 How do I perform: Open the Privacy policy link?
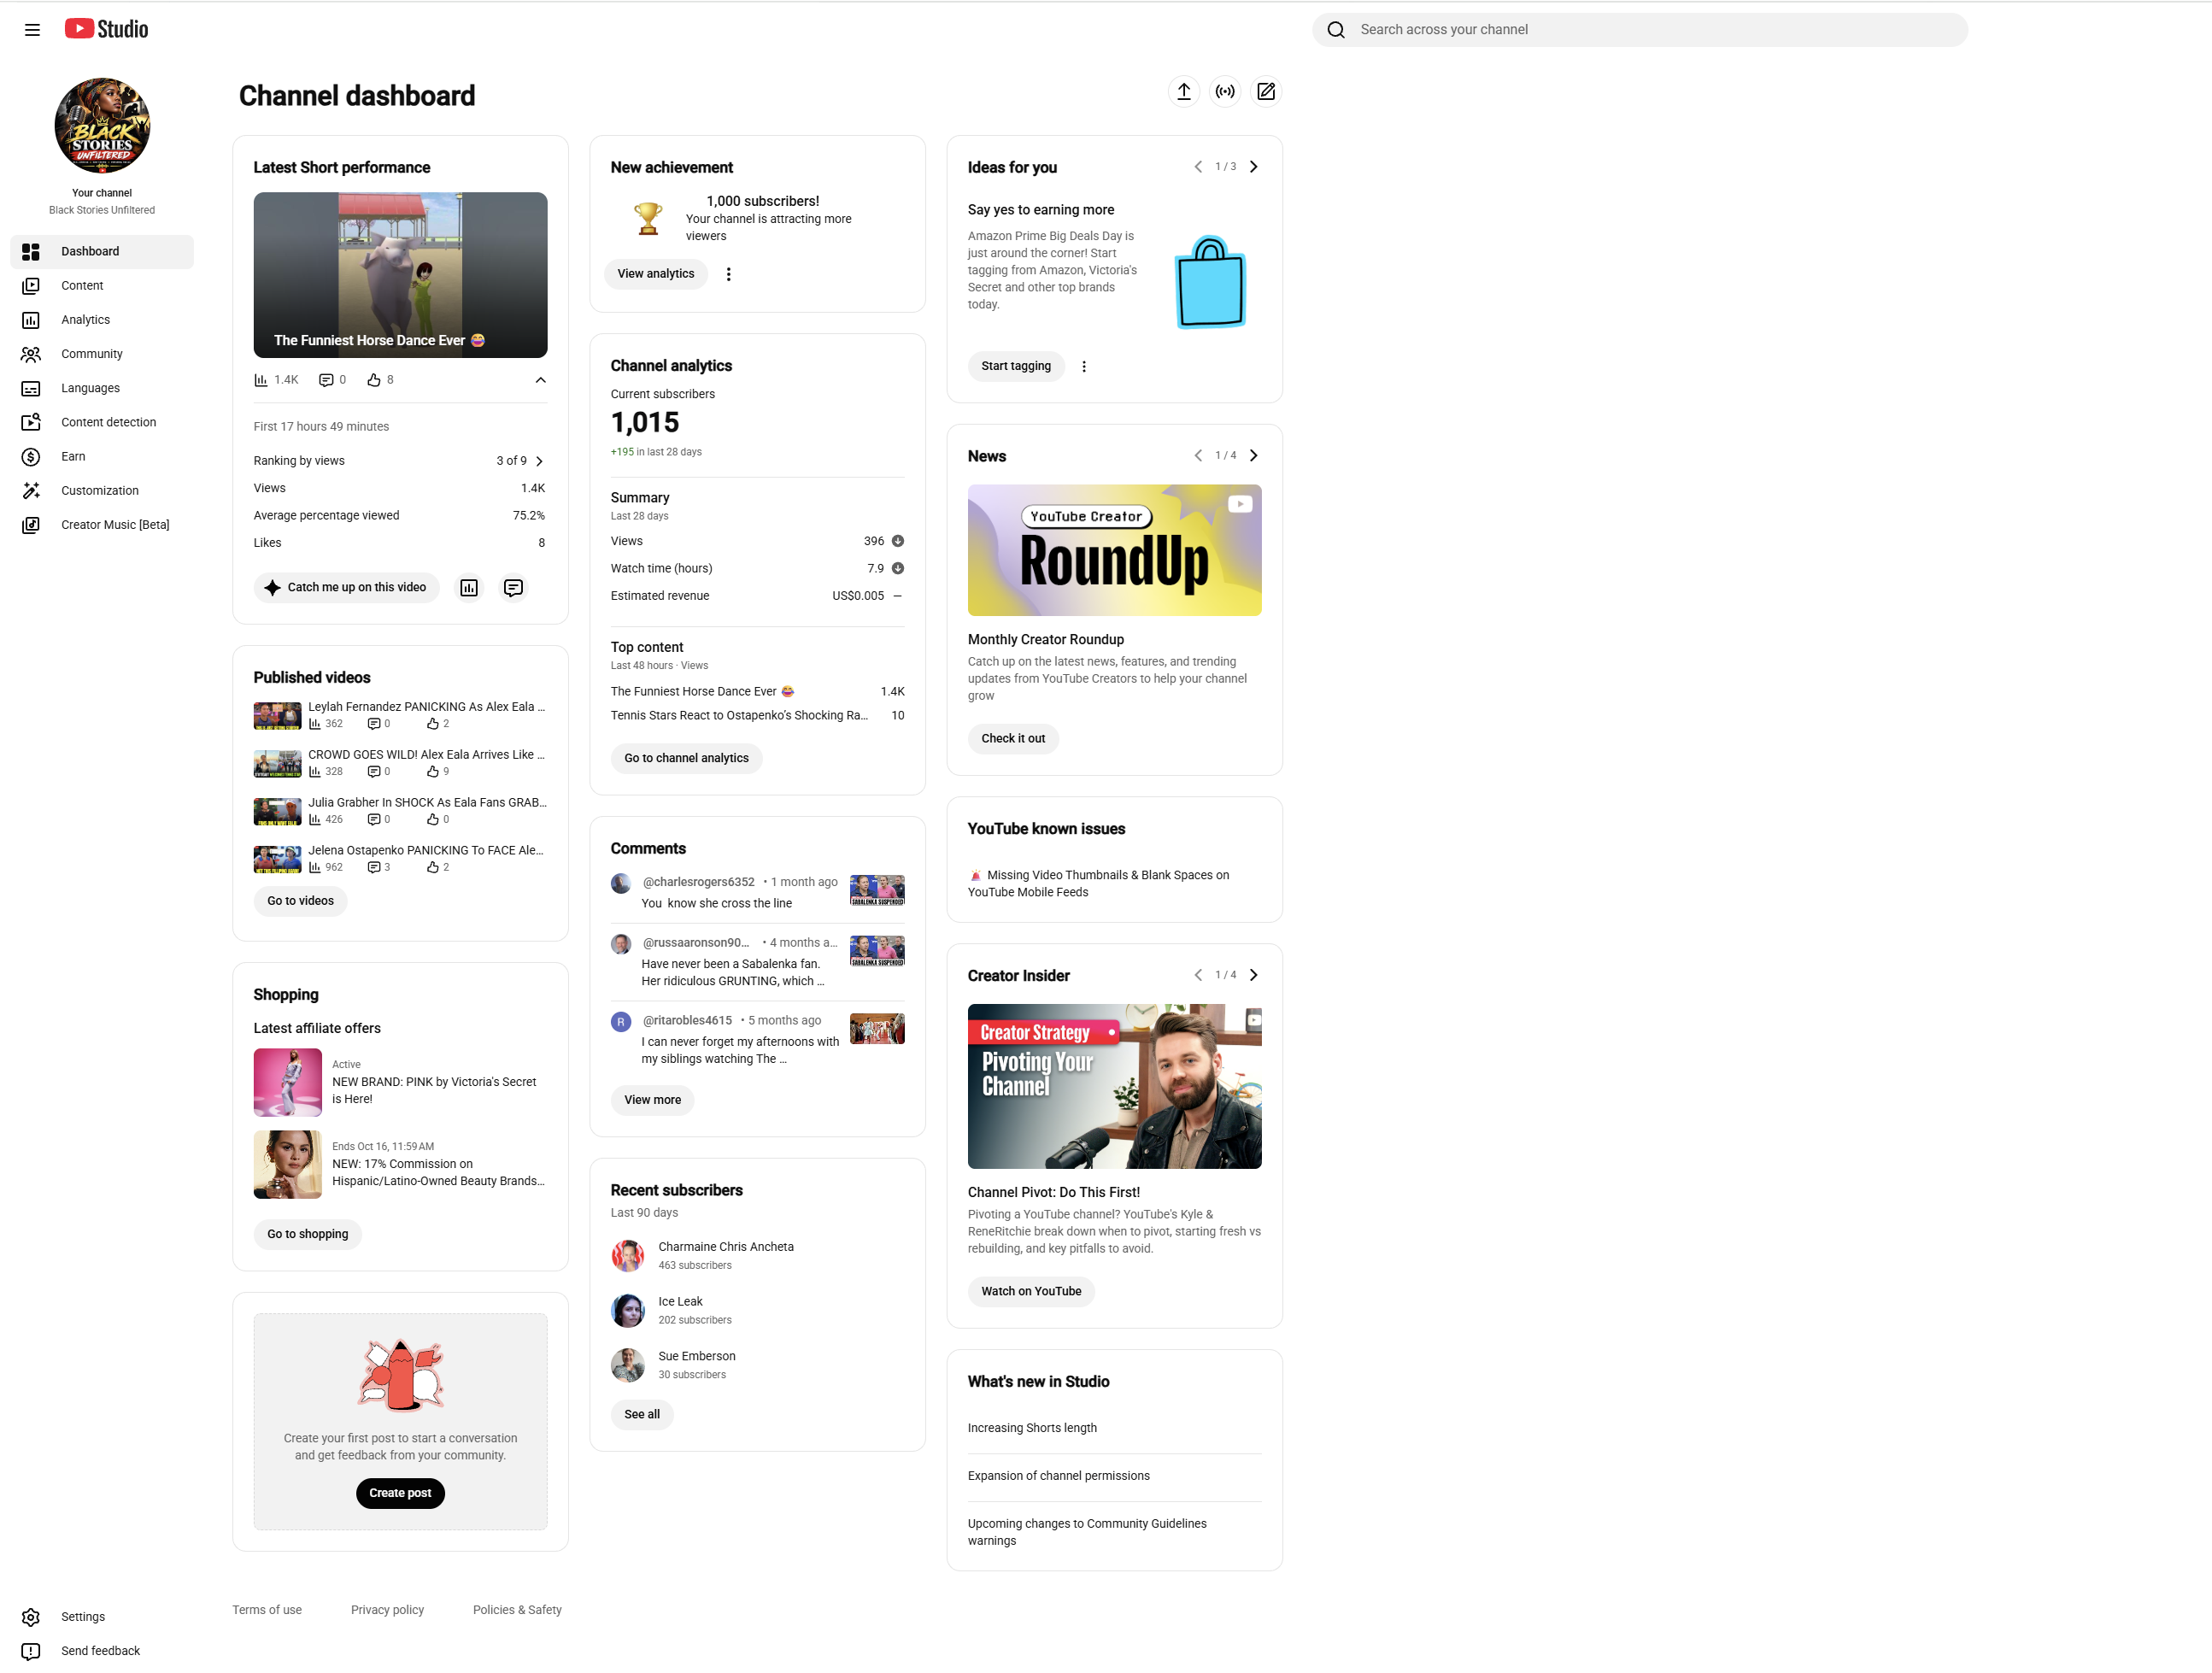(x=387, y=1610)
